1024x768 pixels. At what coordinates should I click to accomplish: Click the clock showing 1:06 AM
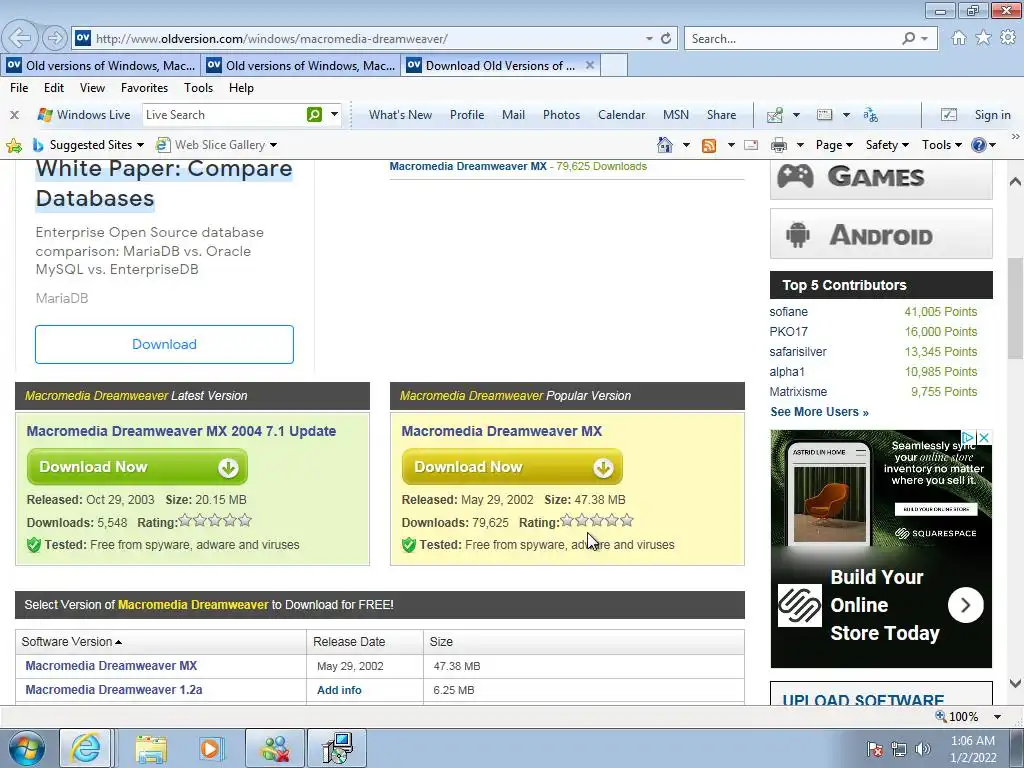click(972, 741)
